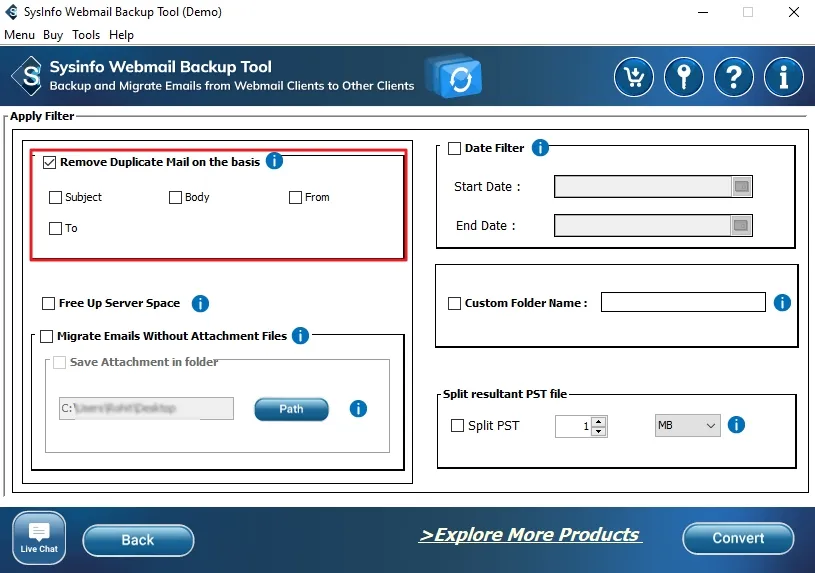Image resolution: width=815 pixels, height=573 pixels.
Task: Show info for Custom Folder Name
Action: [782, 303]
